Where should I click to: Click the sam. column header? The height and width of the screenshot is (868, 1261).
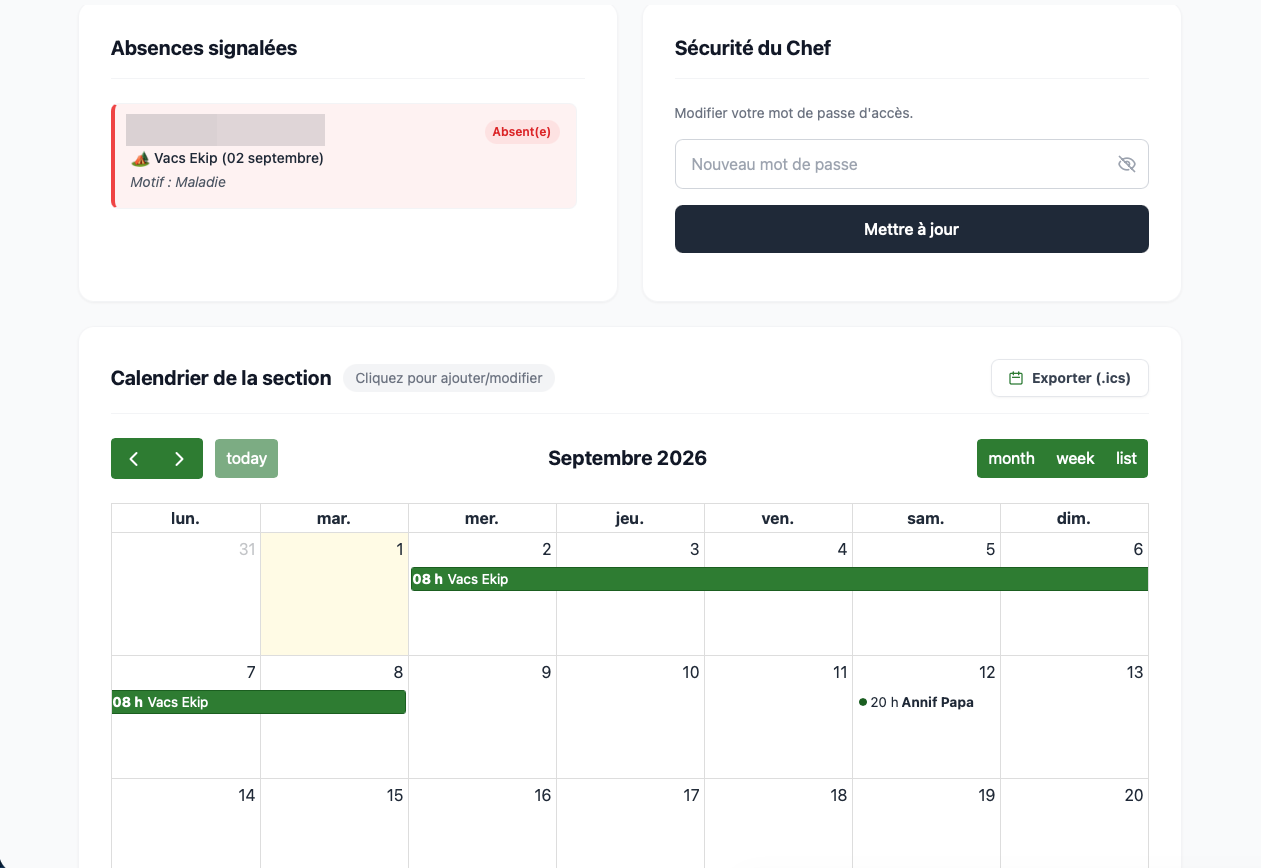pos(926,518)
